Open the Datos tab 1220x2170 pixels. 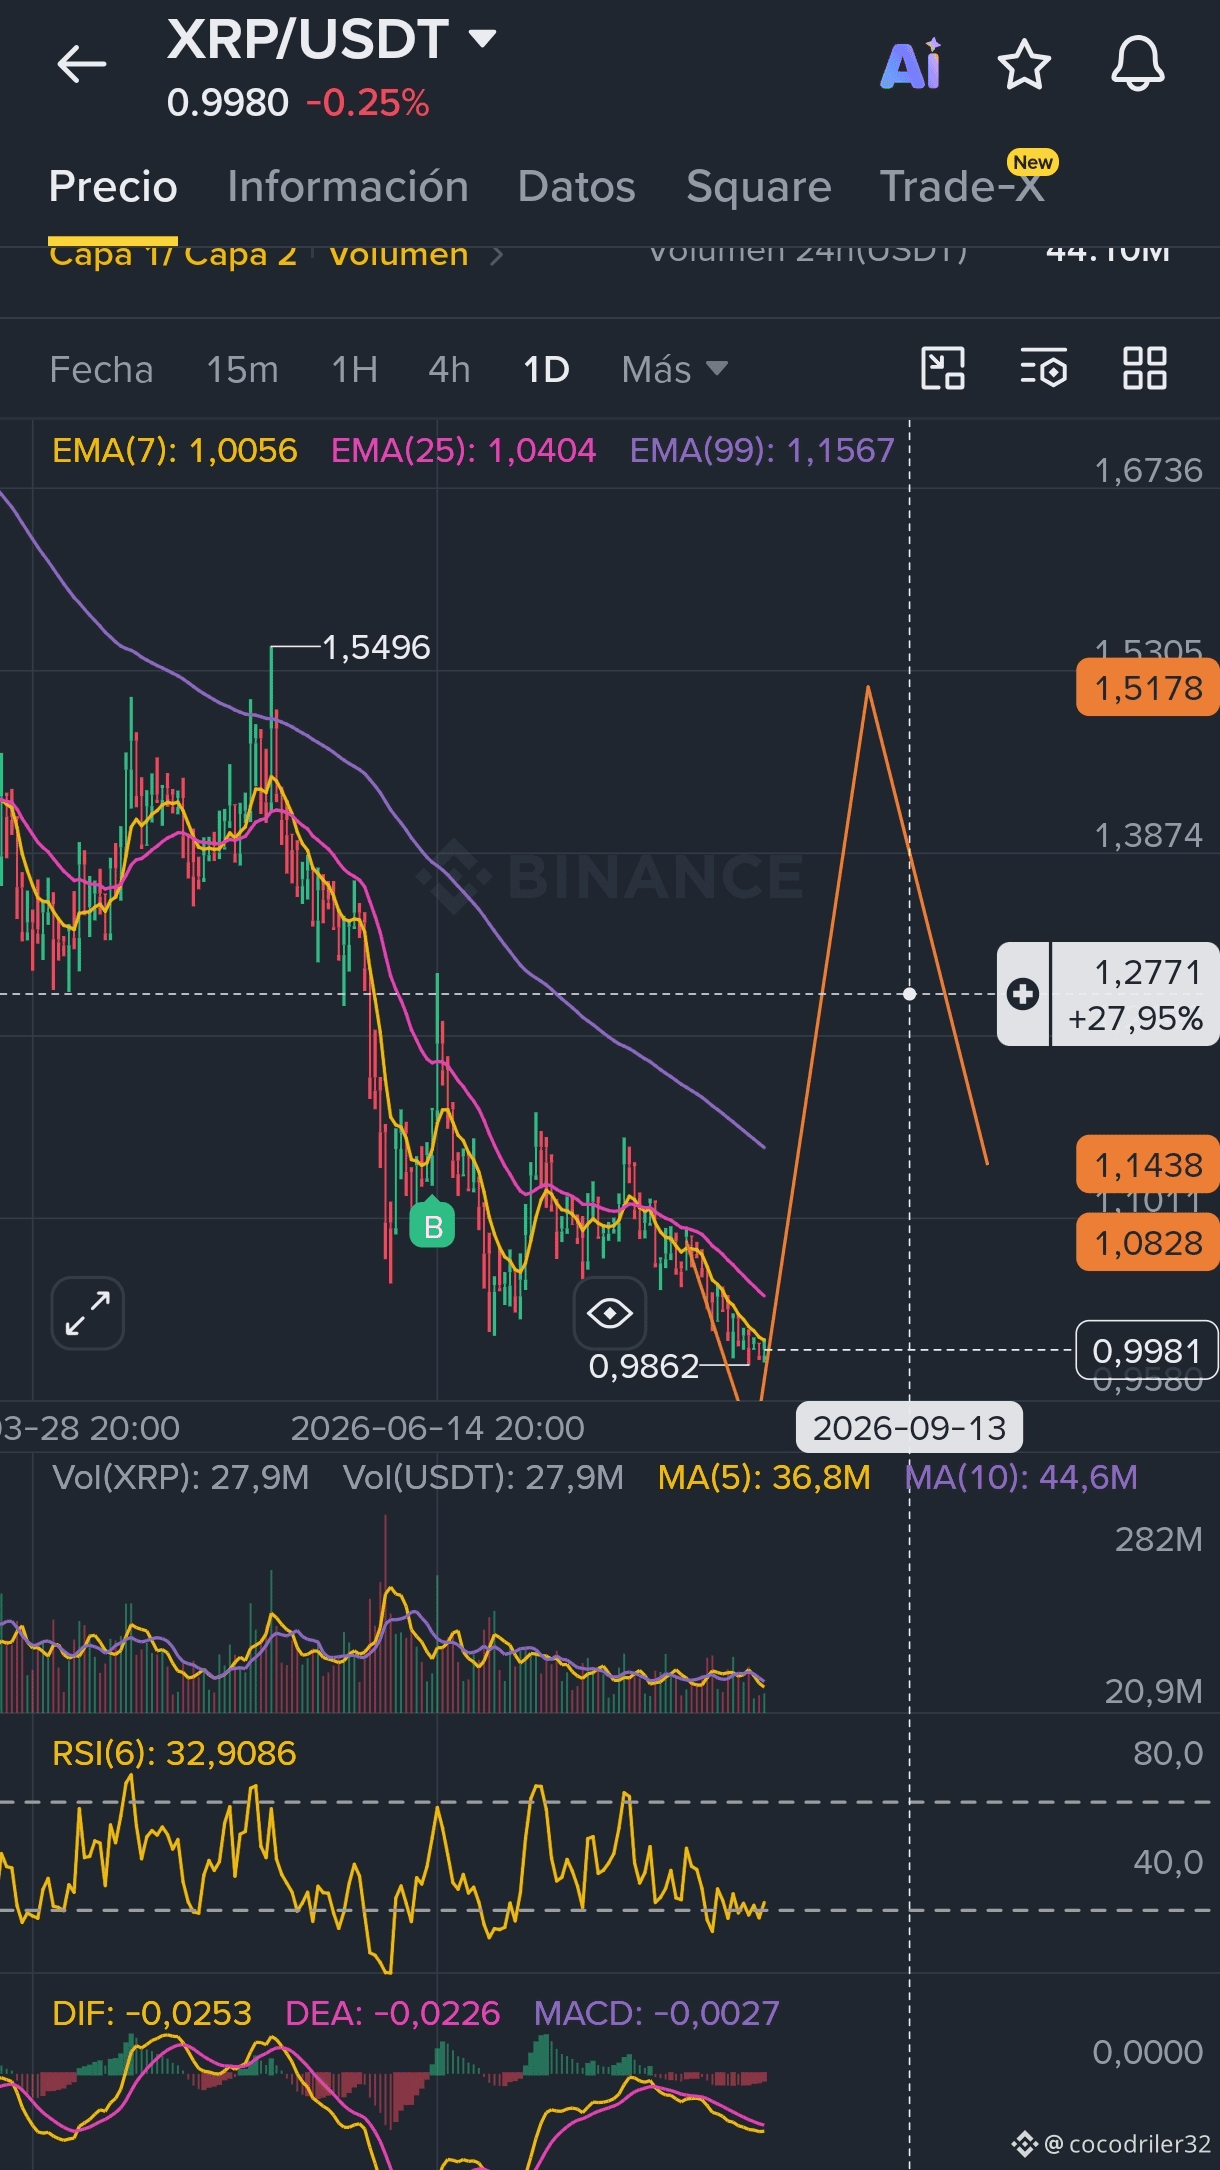click(577, 187)
